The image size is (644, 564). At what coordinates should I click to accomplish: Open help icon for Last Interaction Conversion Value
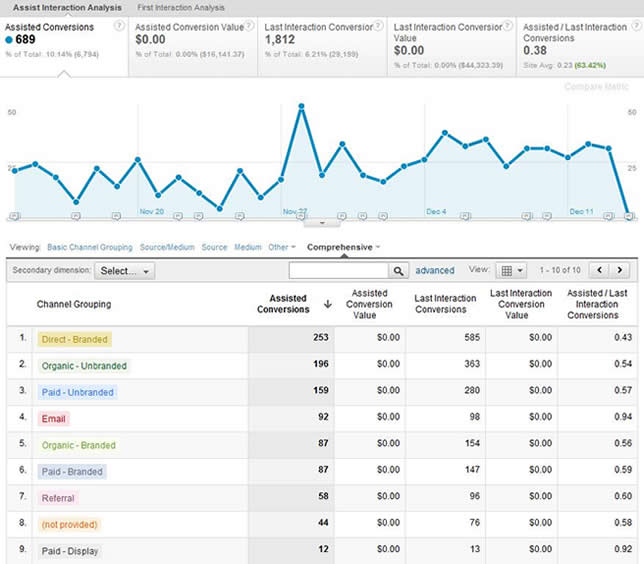tap(508, 26)
